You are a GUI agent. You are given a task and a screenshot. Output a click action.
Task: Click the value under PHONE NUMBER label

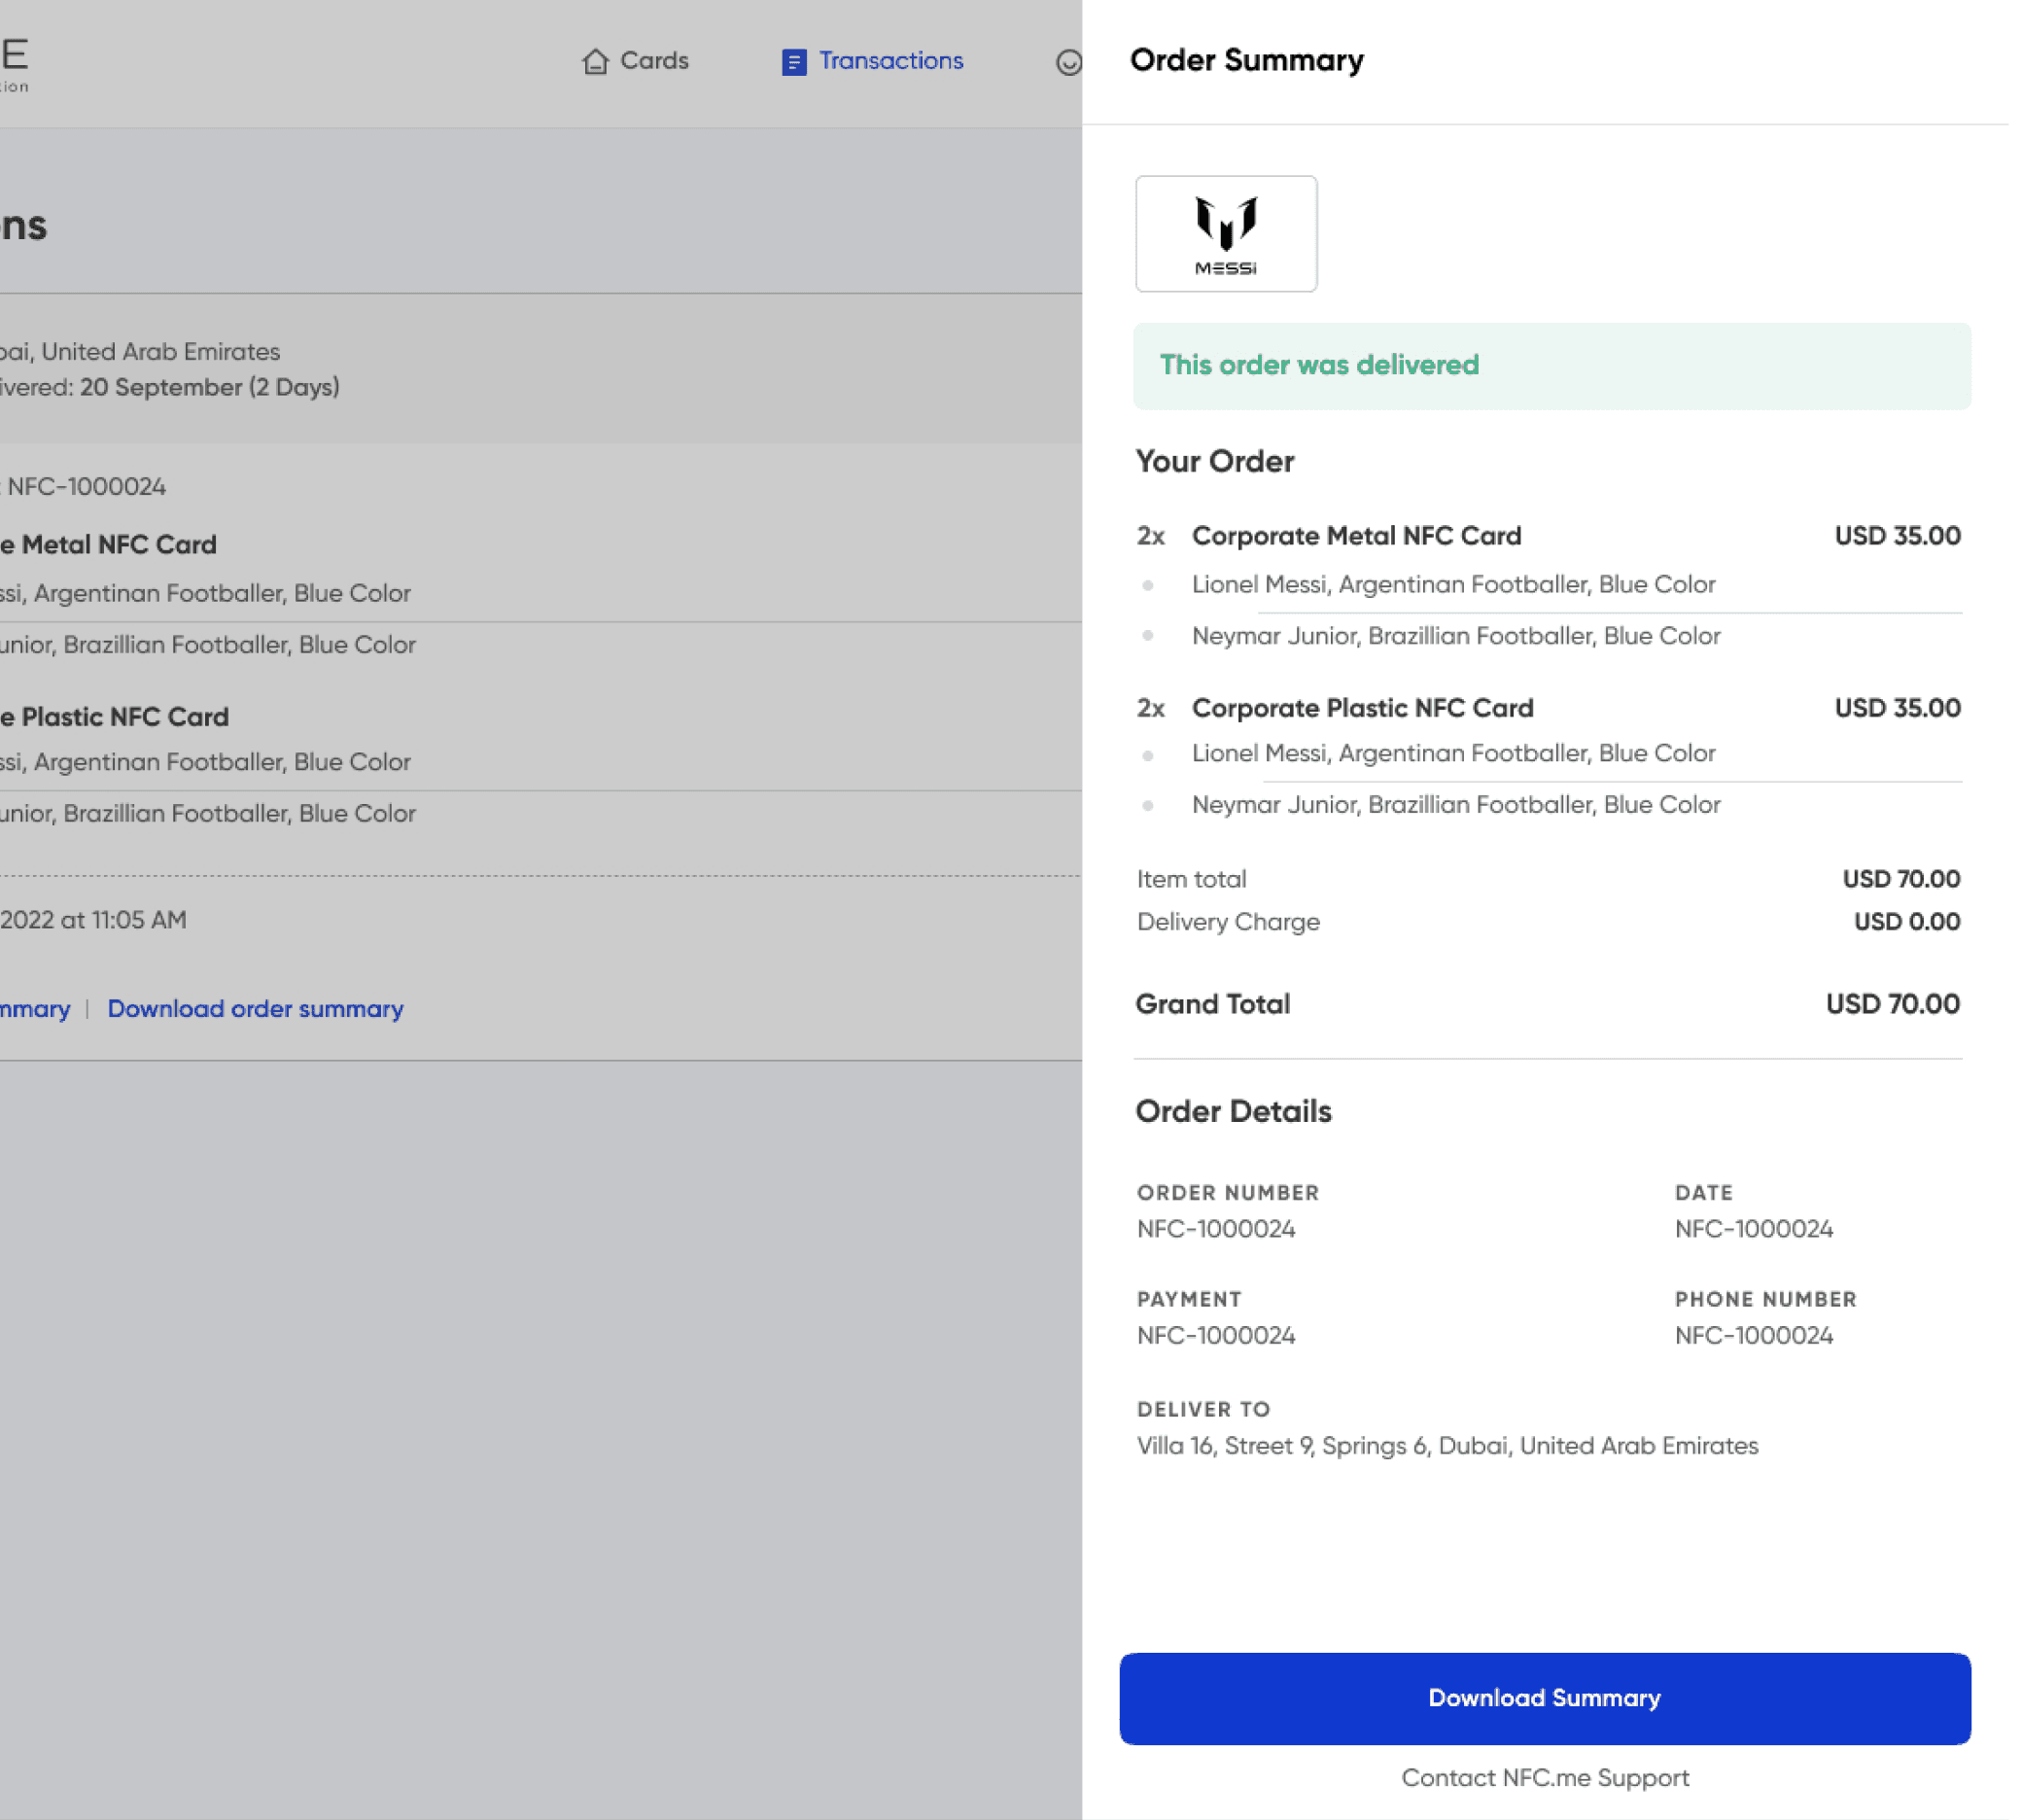(x=1754, y=1336)
